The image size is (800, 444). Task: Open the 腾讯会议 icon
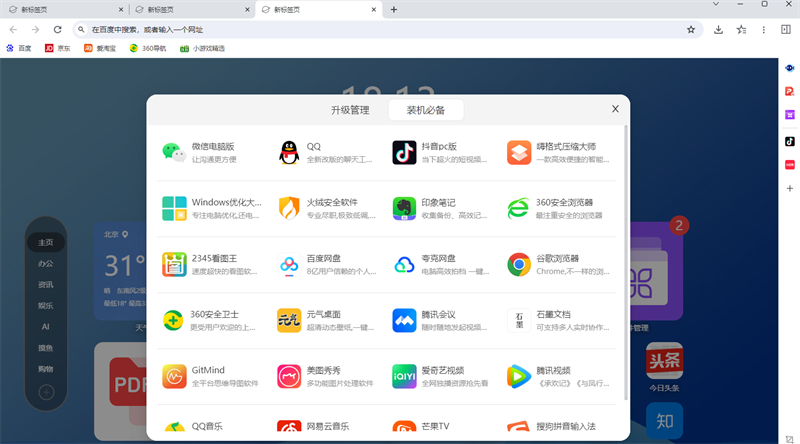point(404,320)
